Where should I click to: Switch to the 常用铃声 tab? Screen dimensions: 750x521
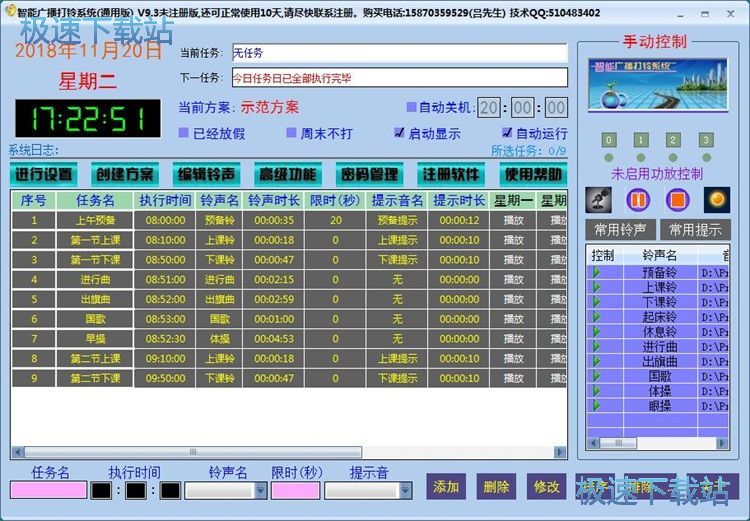(x=620, y=230)
